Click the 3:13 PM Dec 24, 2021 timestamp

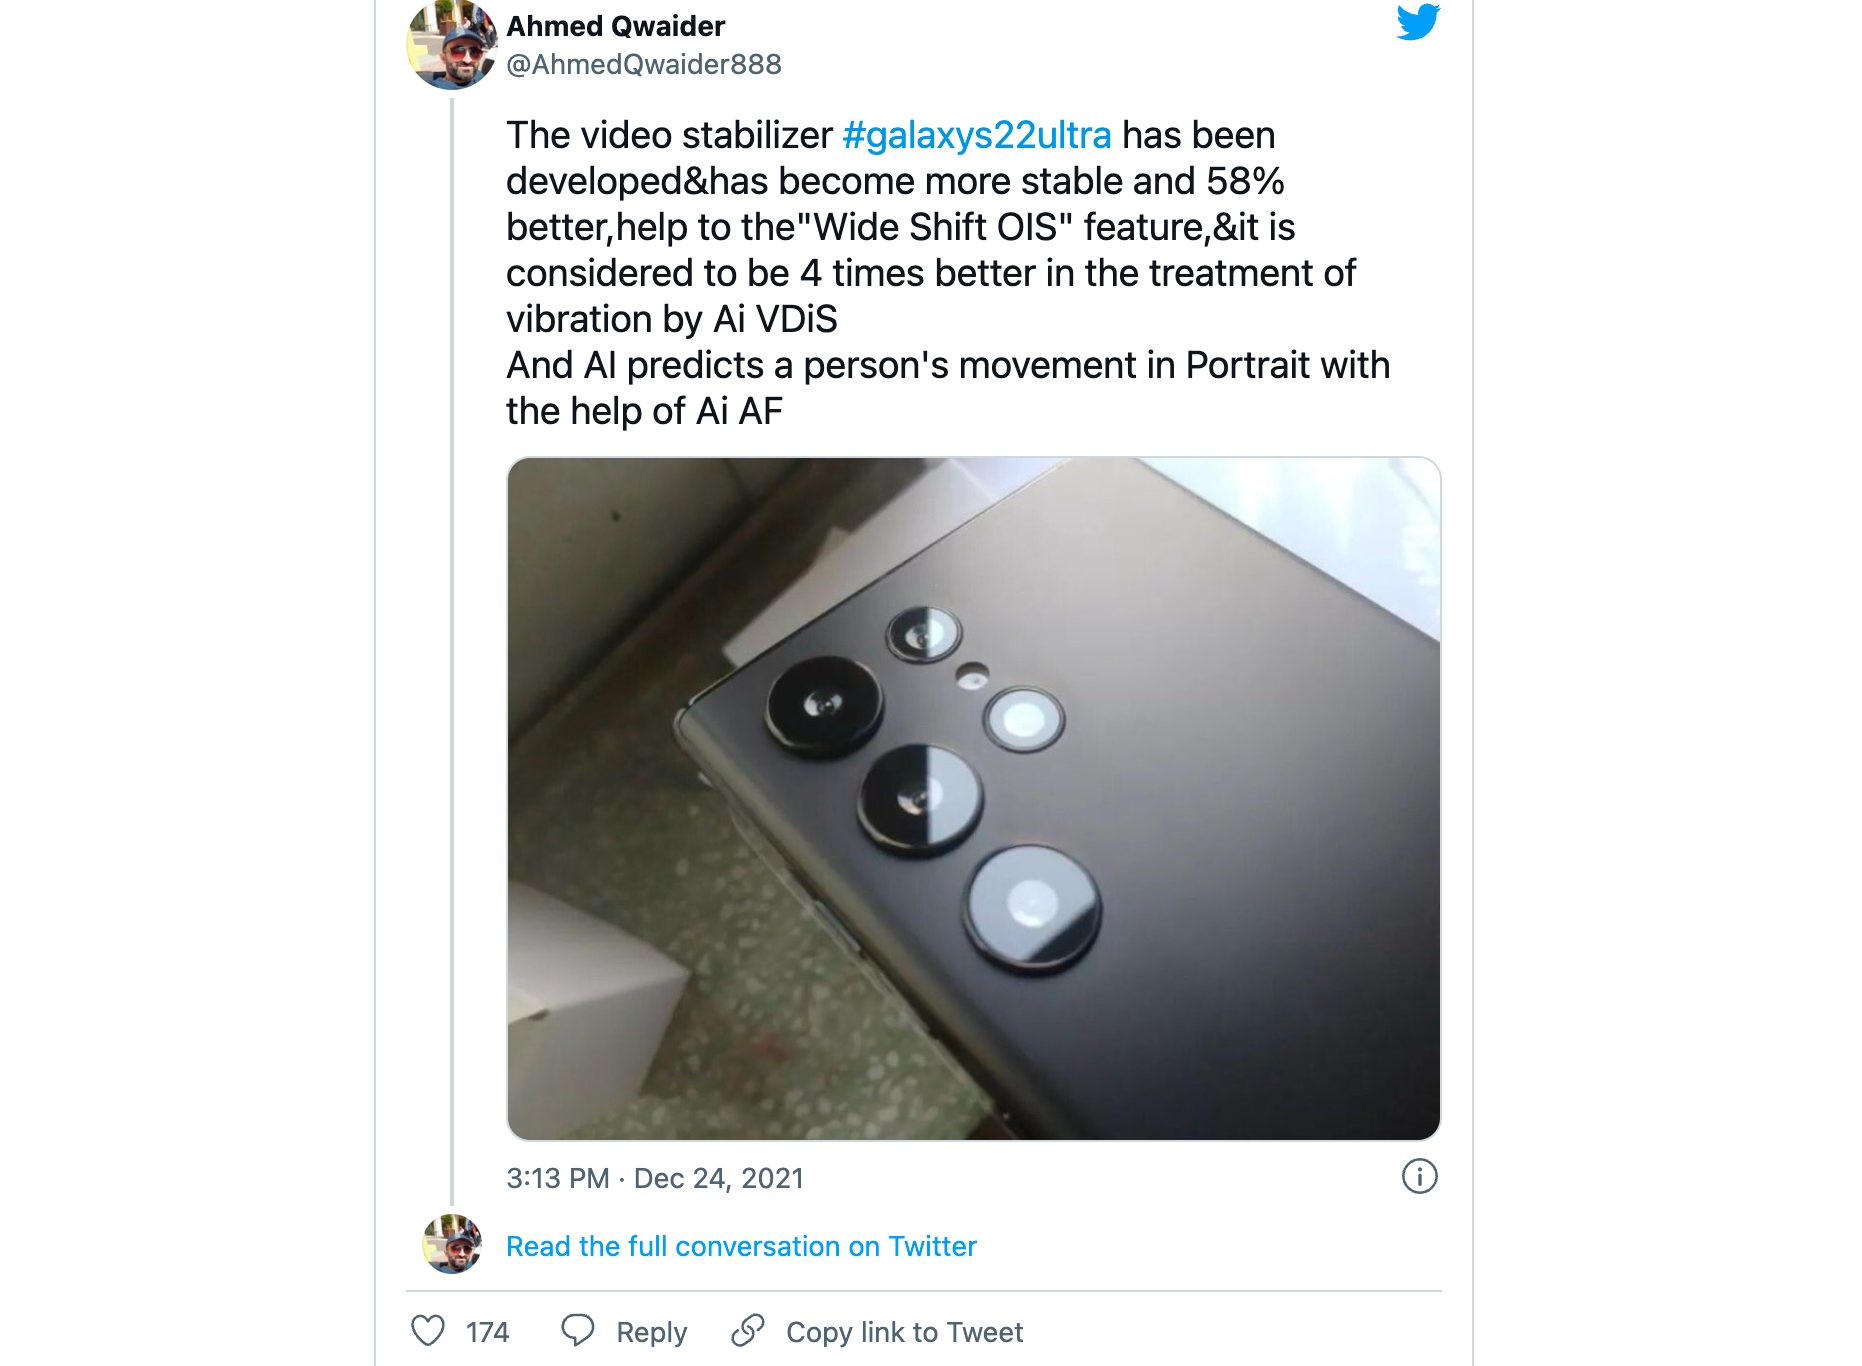click(x=654, y=1178)
